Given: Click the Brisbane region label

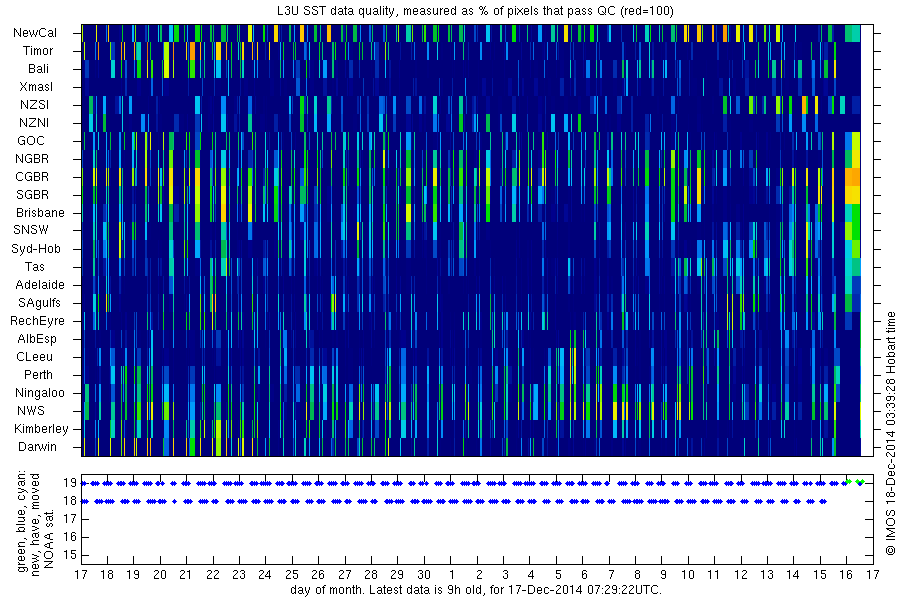Looking at the screenshot, I should (x=40, y=212).
